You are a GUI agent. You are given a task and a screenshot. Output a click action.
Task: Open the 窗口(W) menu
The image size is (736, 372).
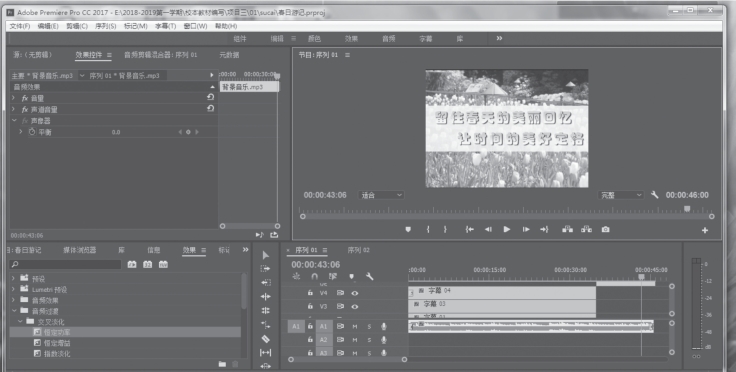[x=195, y=26]
